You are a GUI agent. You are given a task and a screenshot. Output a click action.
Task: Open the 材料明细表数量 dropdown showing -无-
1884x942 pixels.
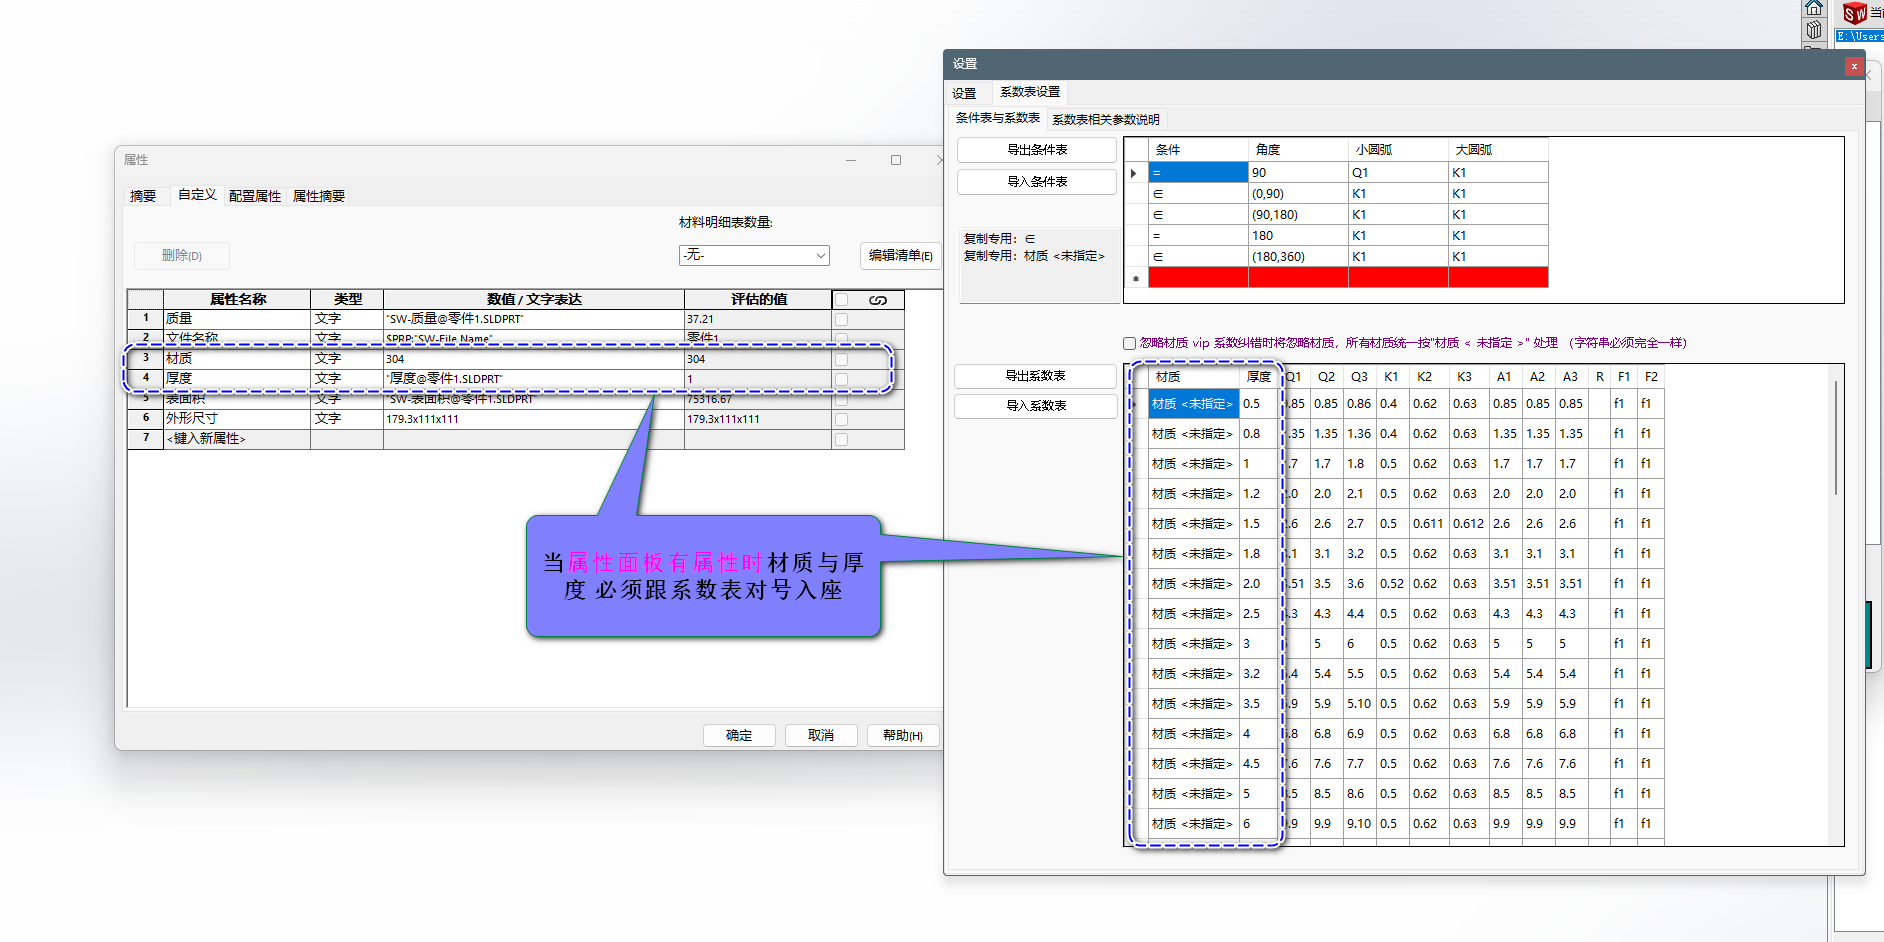tap(754, 255)
